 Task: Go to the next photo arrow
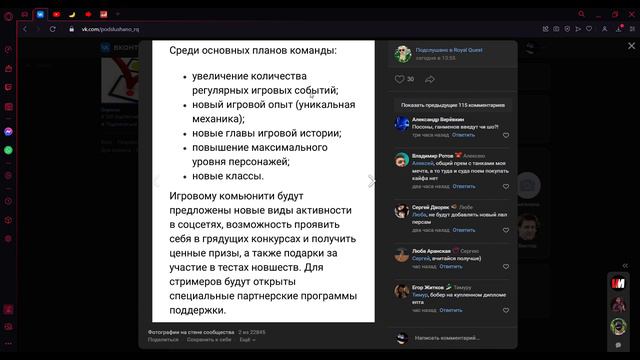[x=371, y=181]
